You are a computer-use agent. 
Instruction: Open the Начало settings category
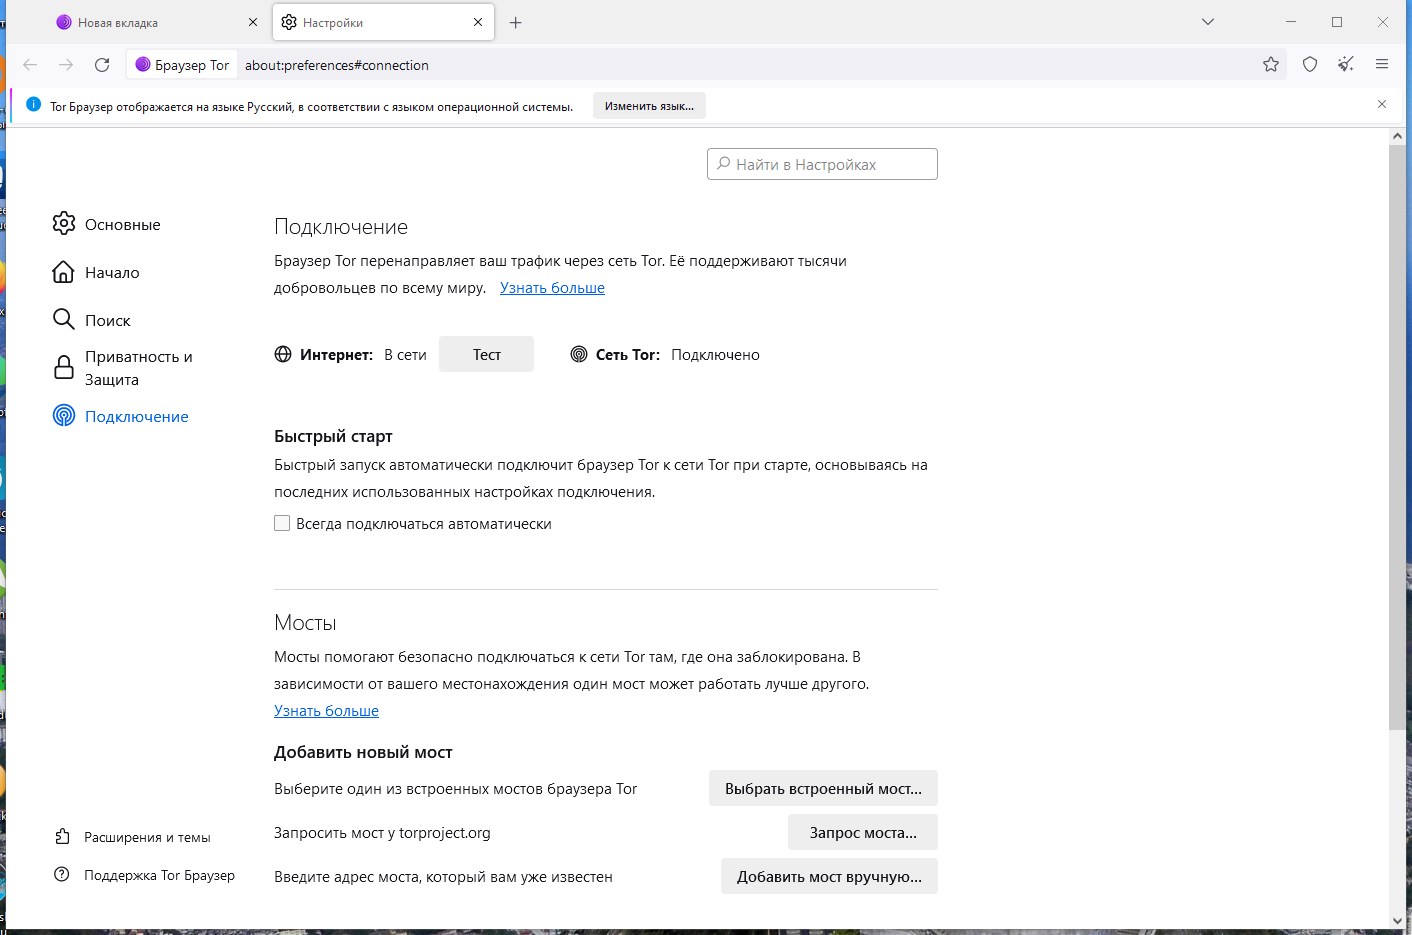click(x=112, y=272)
